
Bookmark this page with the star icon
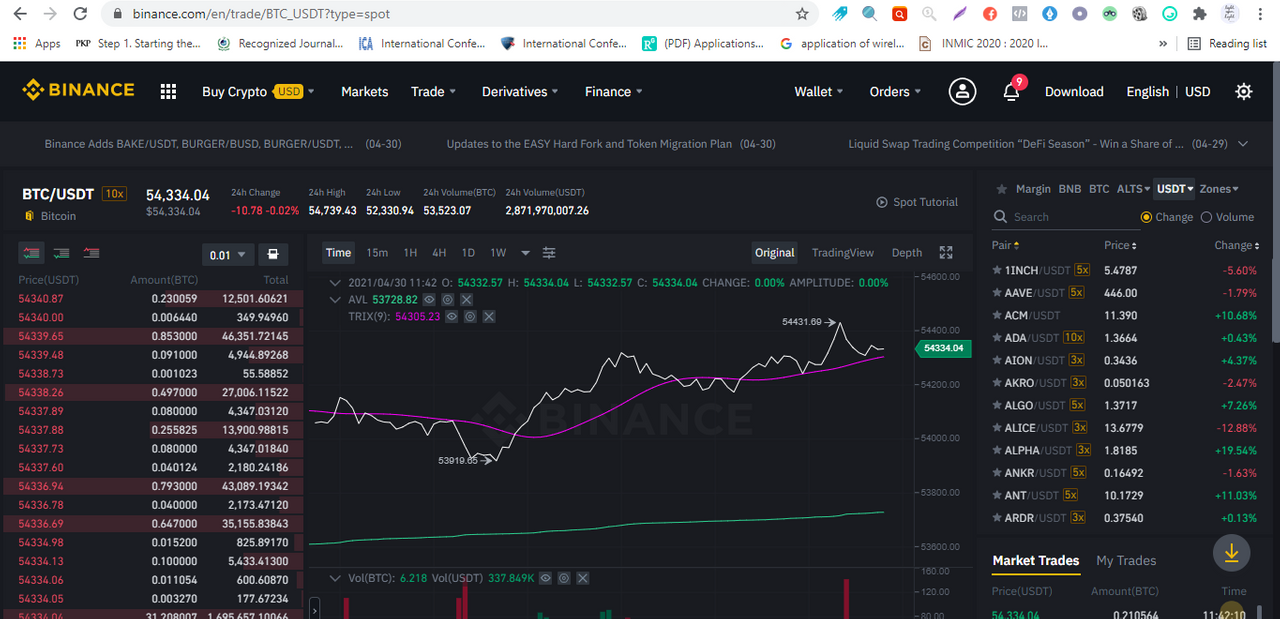(x=802, y=14)
